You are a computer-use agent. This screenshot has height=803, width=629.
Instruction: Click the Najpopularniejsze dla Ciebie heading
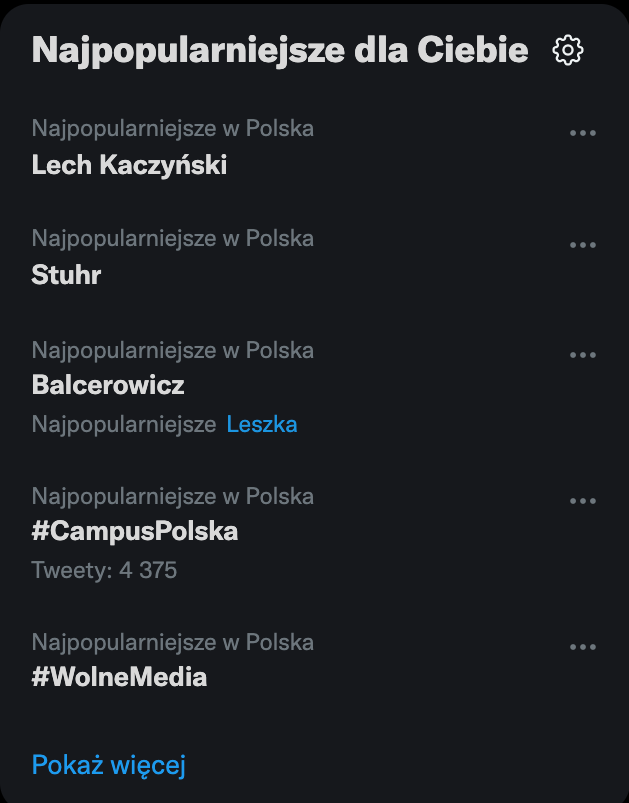[280, 50]
